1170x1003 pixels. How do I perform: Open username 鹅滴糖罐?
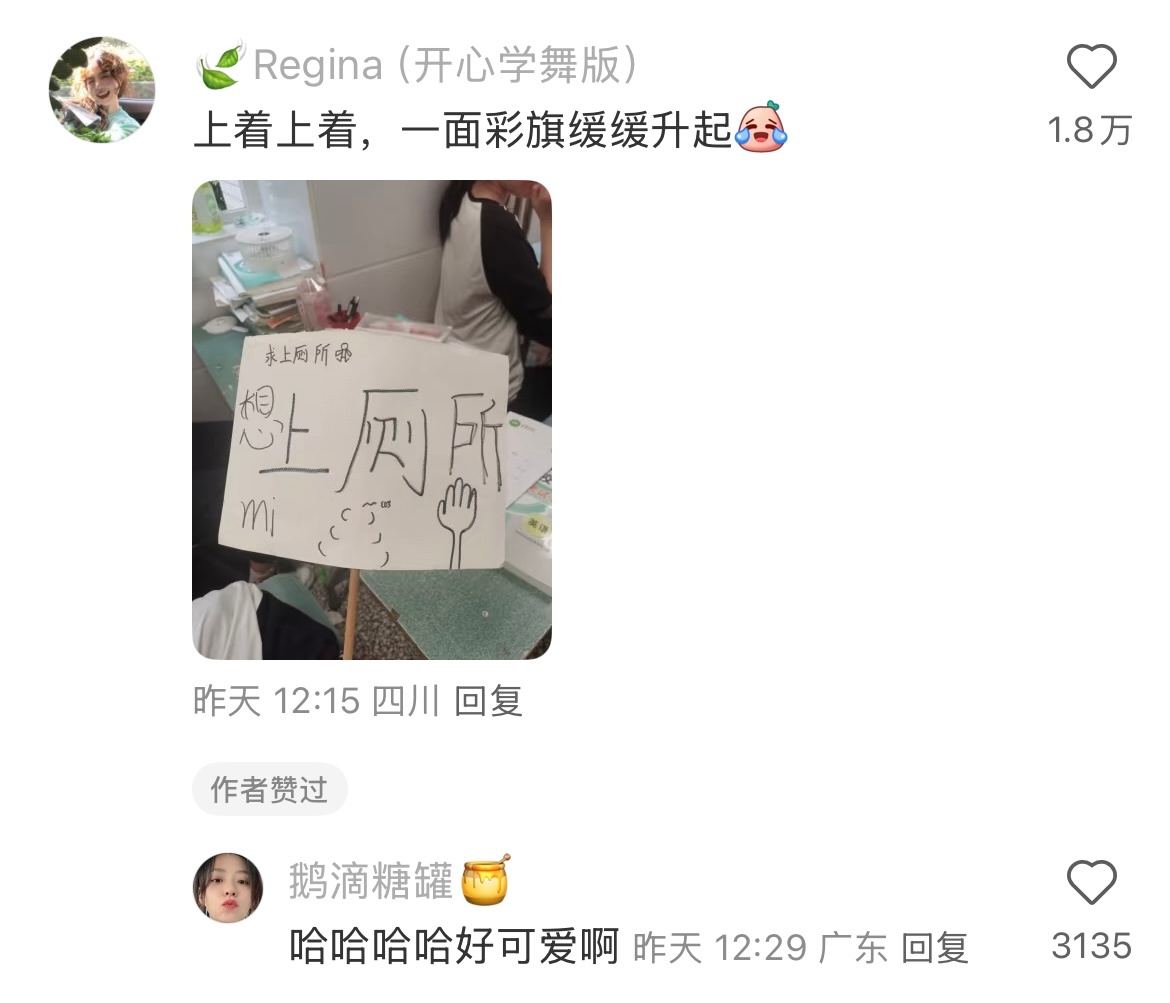371,881
